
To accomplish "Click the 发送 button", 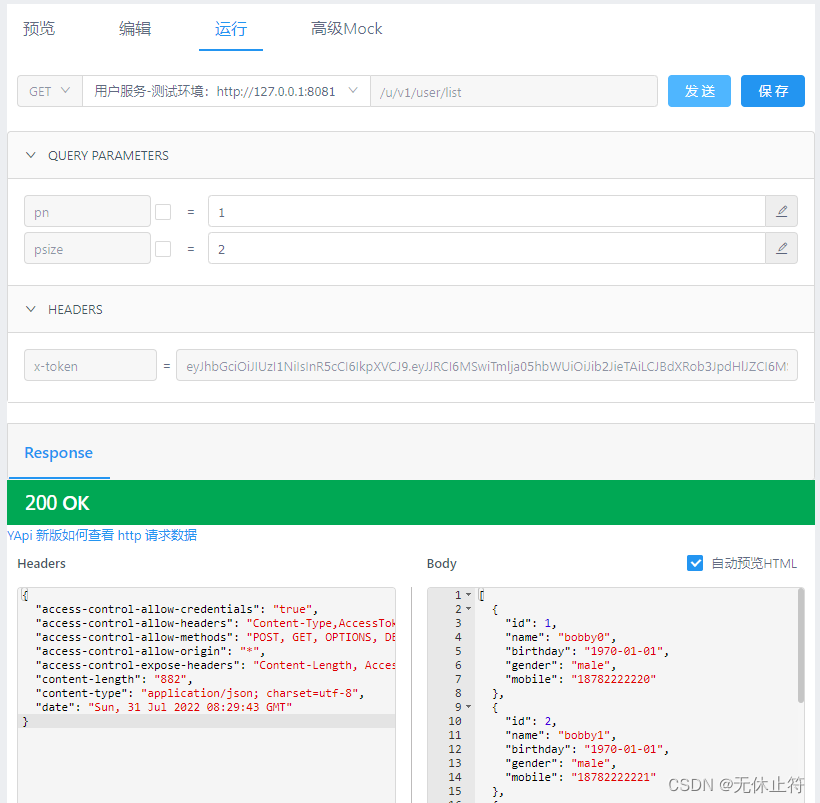I will click(699, 91).
